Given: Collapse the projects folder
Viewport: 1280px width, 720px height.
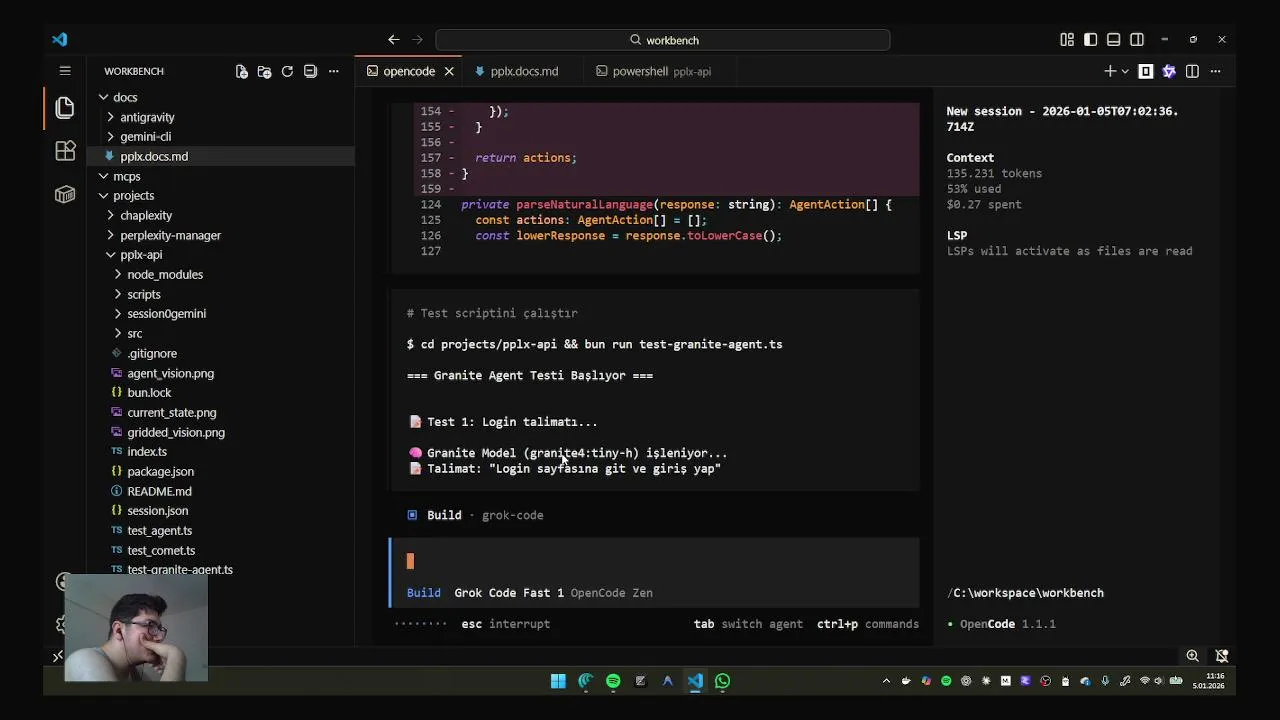Looking at the screenshot, I should 220,195.
